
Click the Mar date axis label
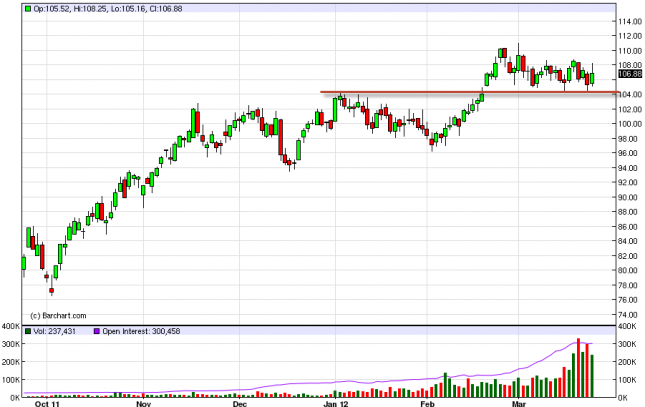pyautogui.click(x=519, y=403)
